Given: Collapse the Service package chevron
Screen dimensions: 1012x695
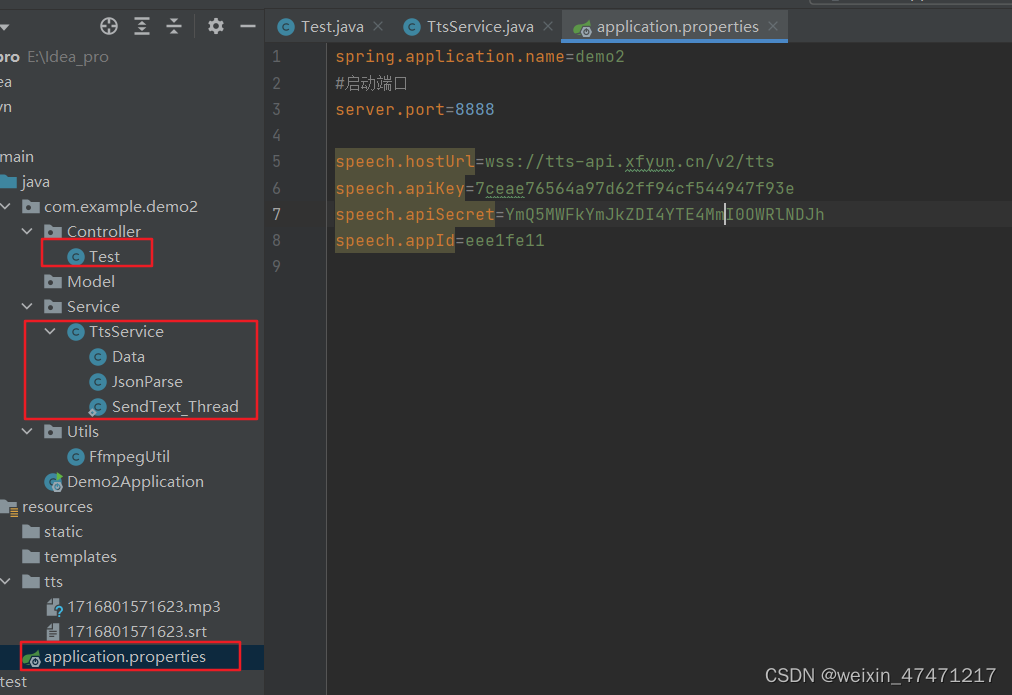Looking at the screenshot, I should pos(27,306).
